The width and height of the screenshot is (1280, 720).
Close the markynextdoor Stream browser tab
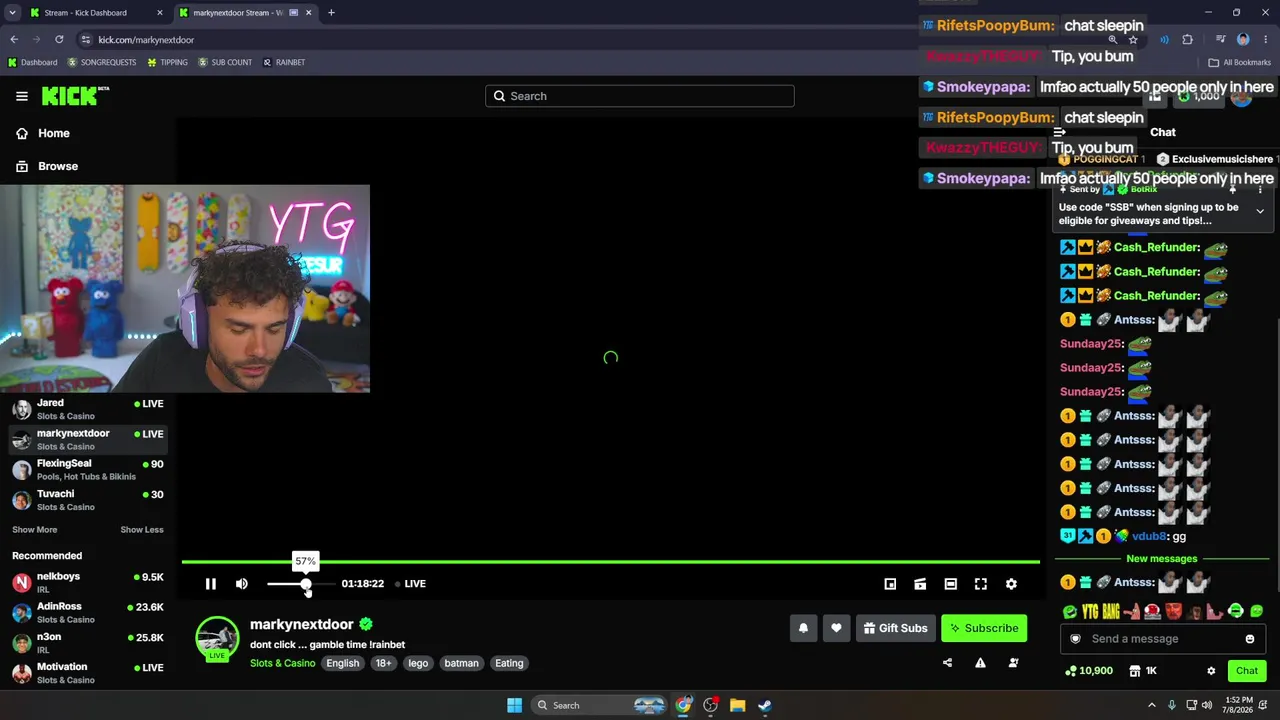click(309, 13)
